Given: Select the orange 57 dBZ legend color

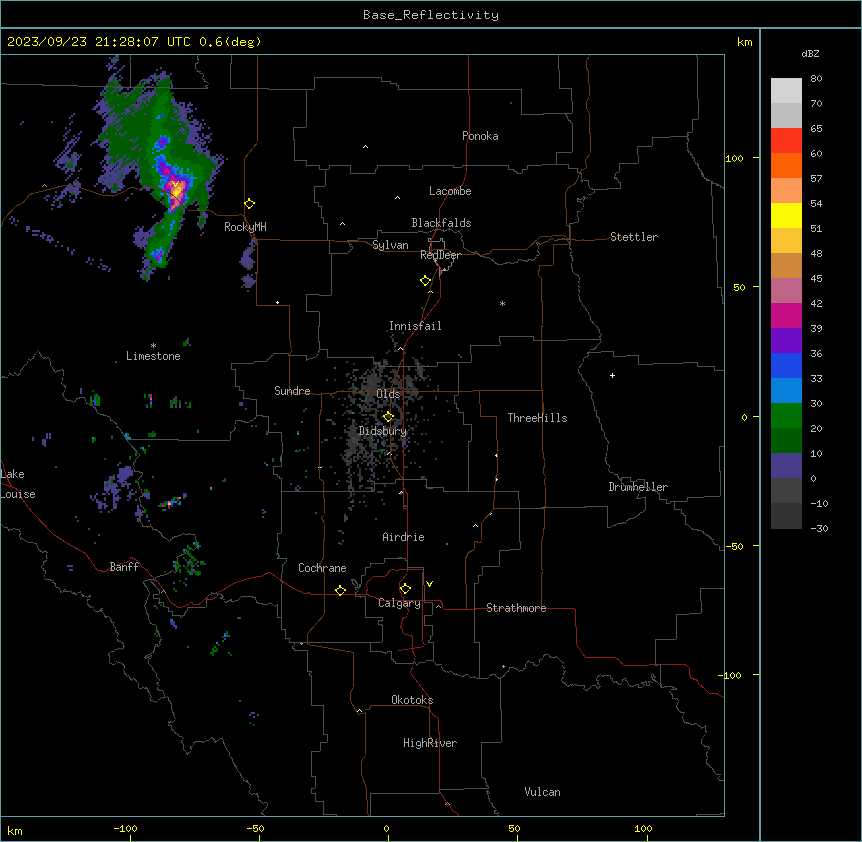Looking at the screenshot, I should [786, 165].
